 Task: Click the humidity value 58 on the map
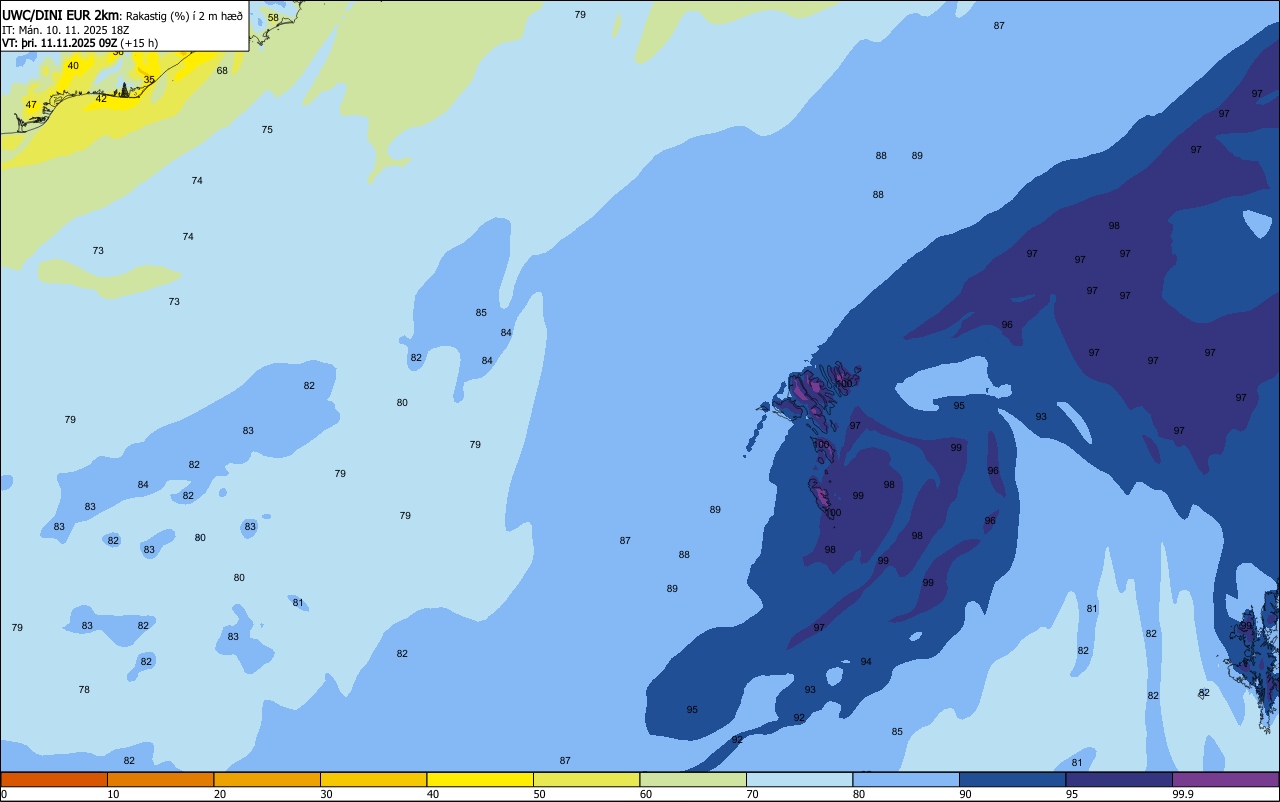pyautogui.click(x=273, y=18)
